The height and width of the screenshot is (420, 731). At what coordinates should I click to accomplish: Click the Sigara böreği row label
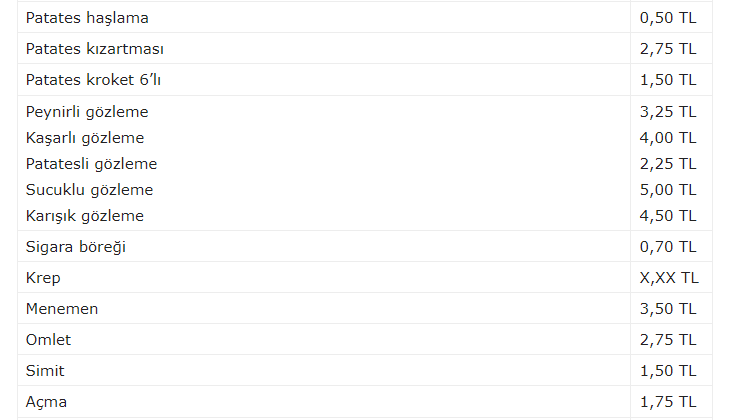pos(76,247)
